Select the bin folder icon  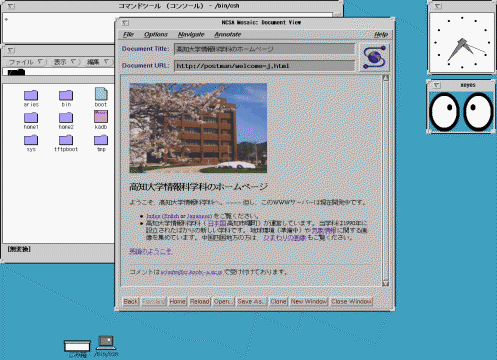(x=66, y=95)
